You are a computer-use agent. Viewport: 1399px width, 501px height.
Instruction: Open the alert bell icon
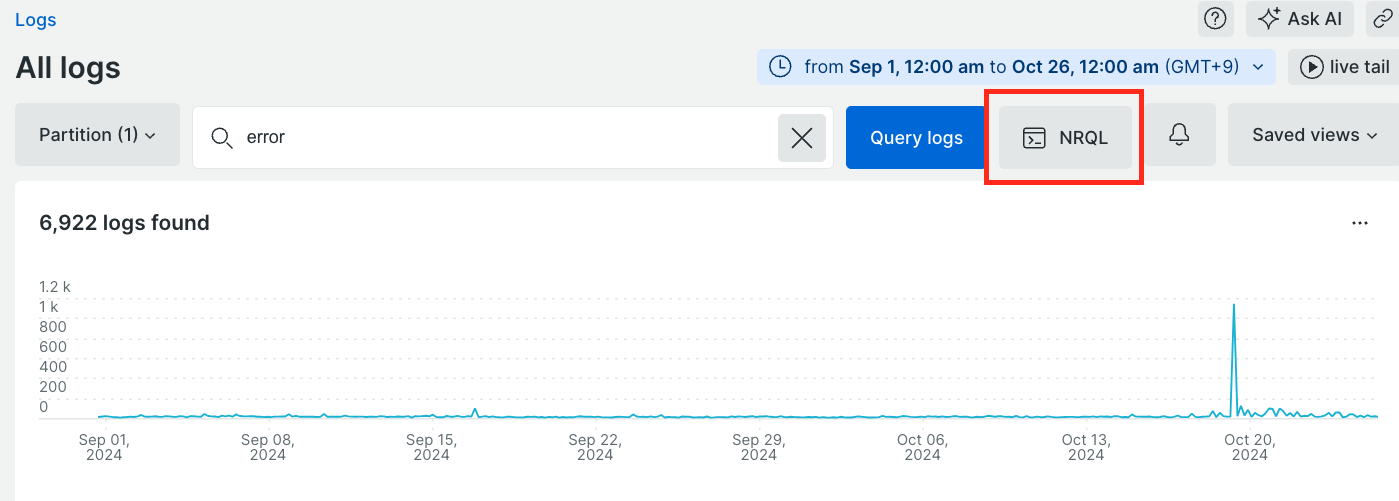click(x=1179, y=135)
